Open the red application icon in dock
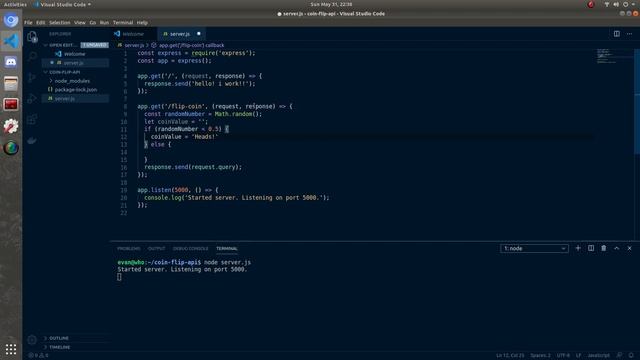 click(x=11, y=105)
